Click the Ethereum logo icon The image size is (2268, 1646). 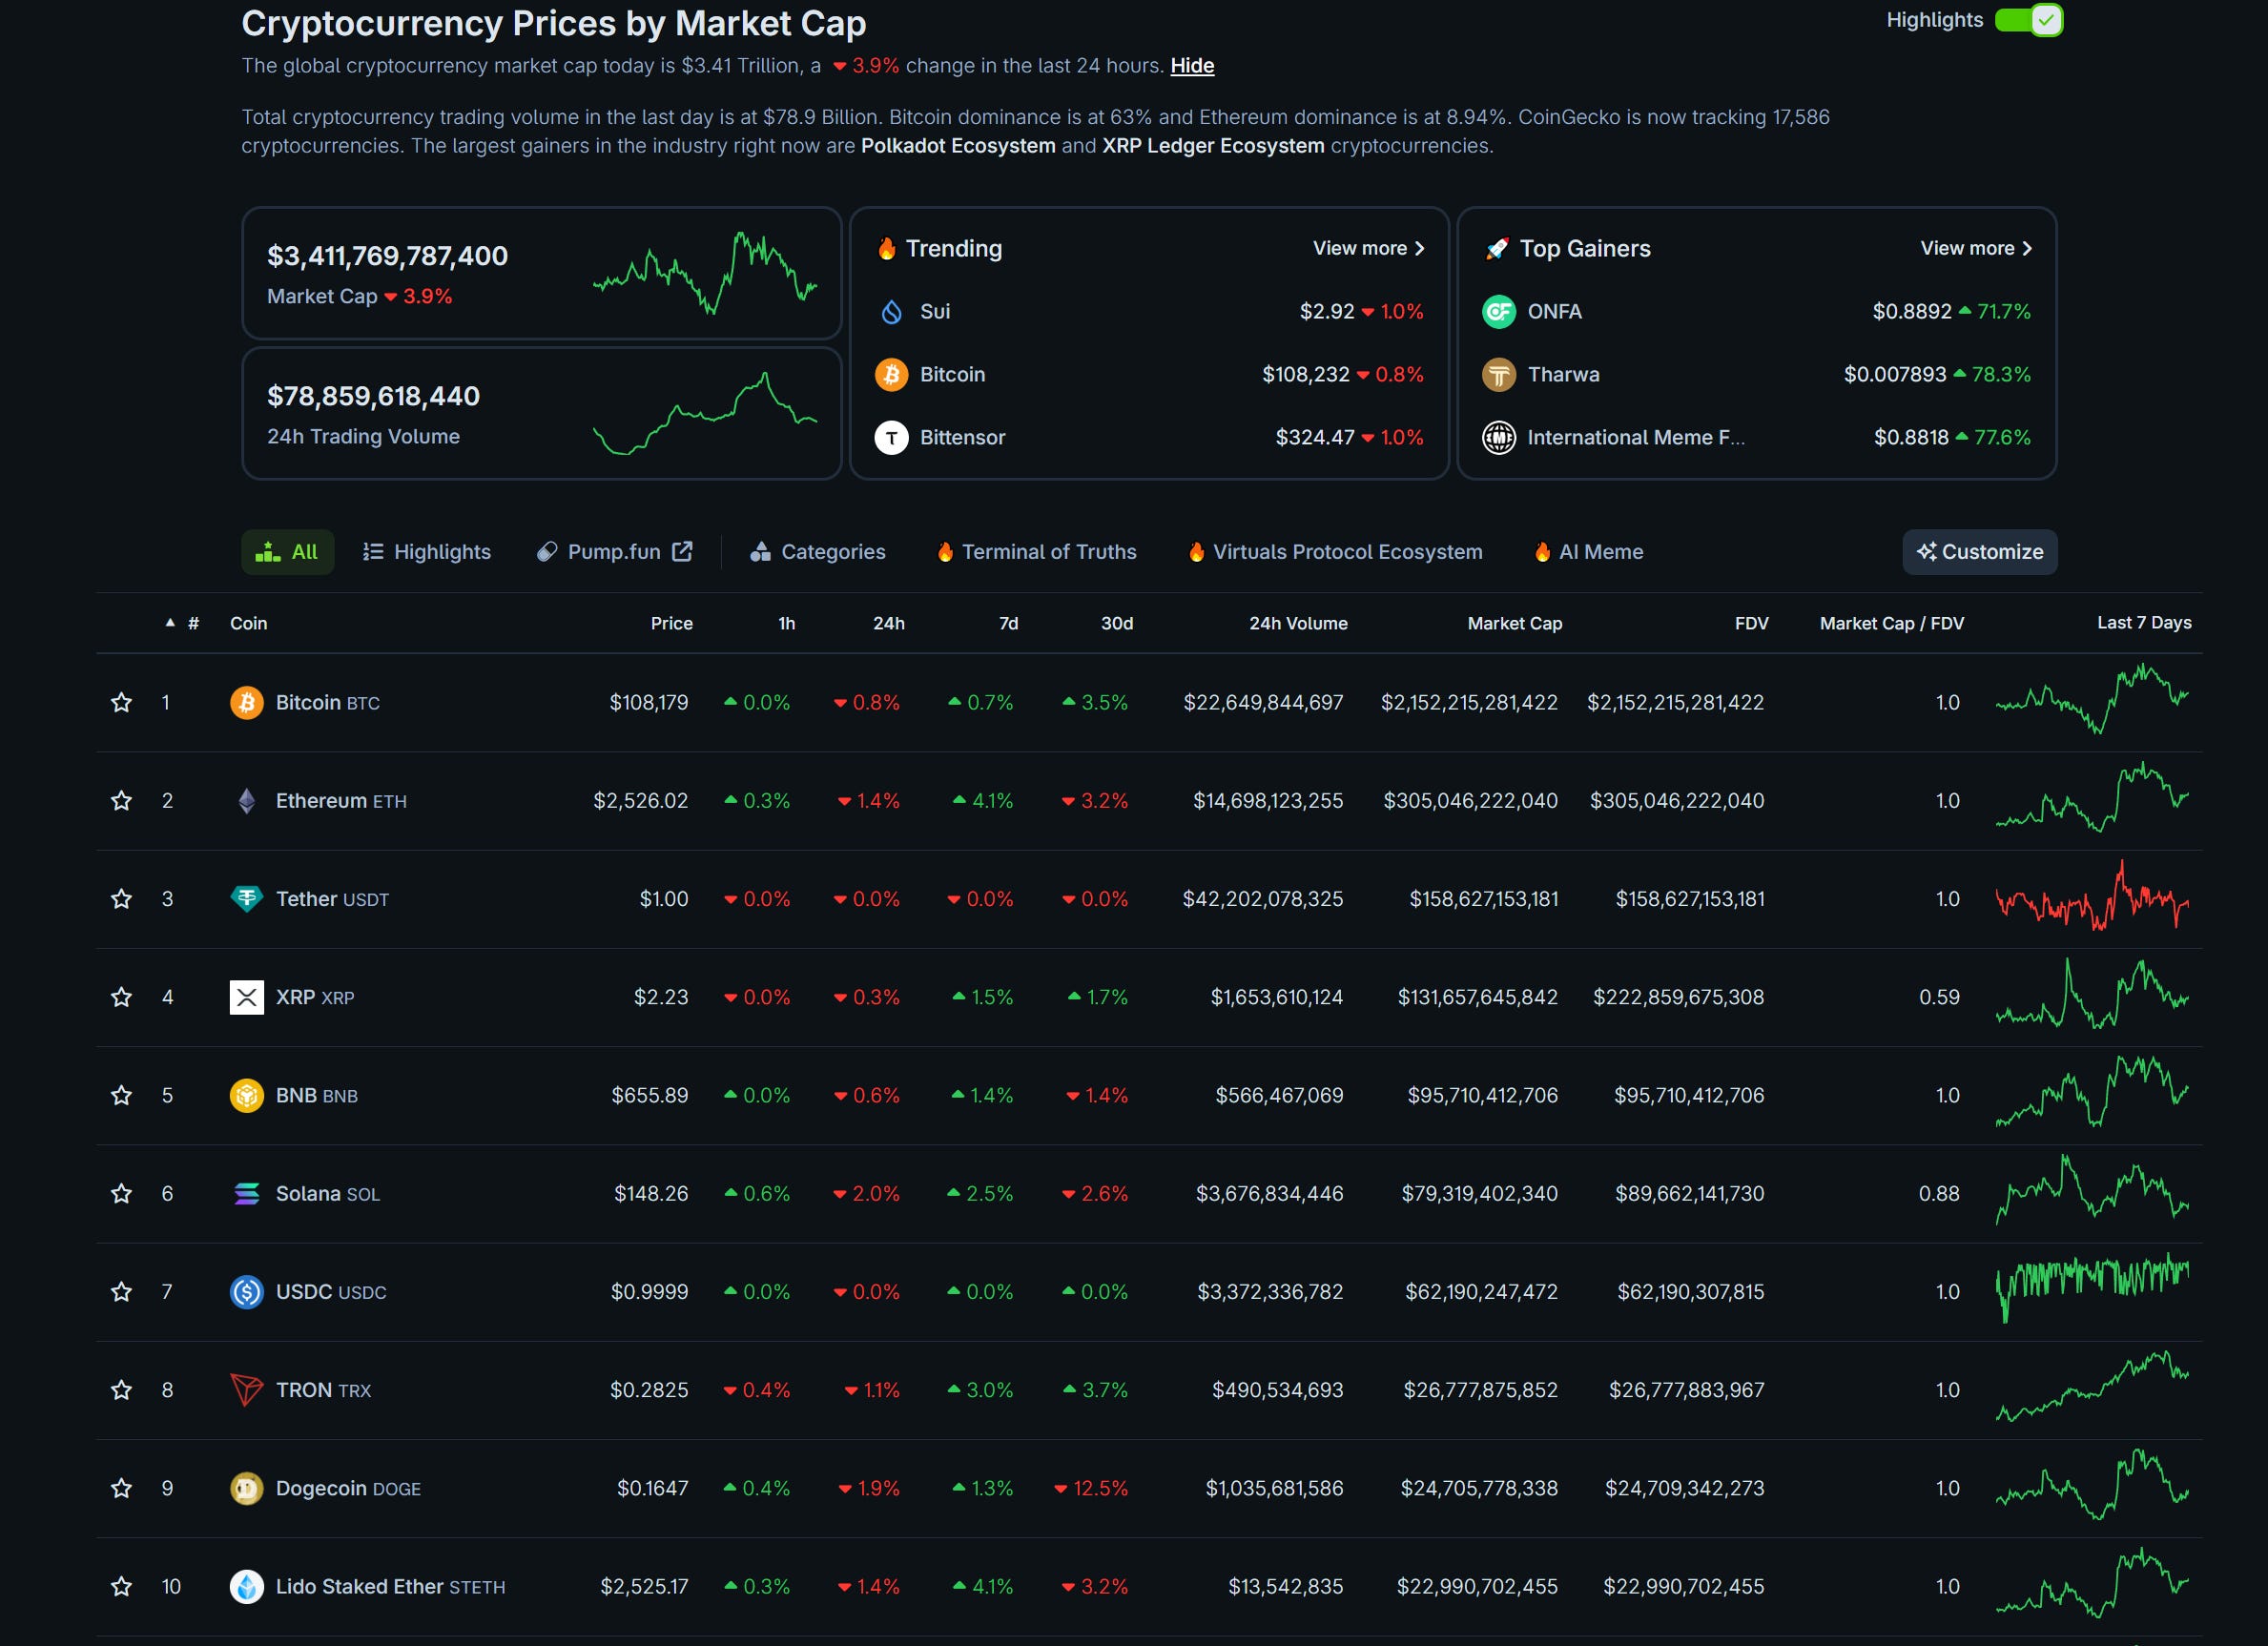point(246,800)
